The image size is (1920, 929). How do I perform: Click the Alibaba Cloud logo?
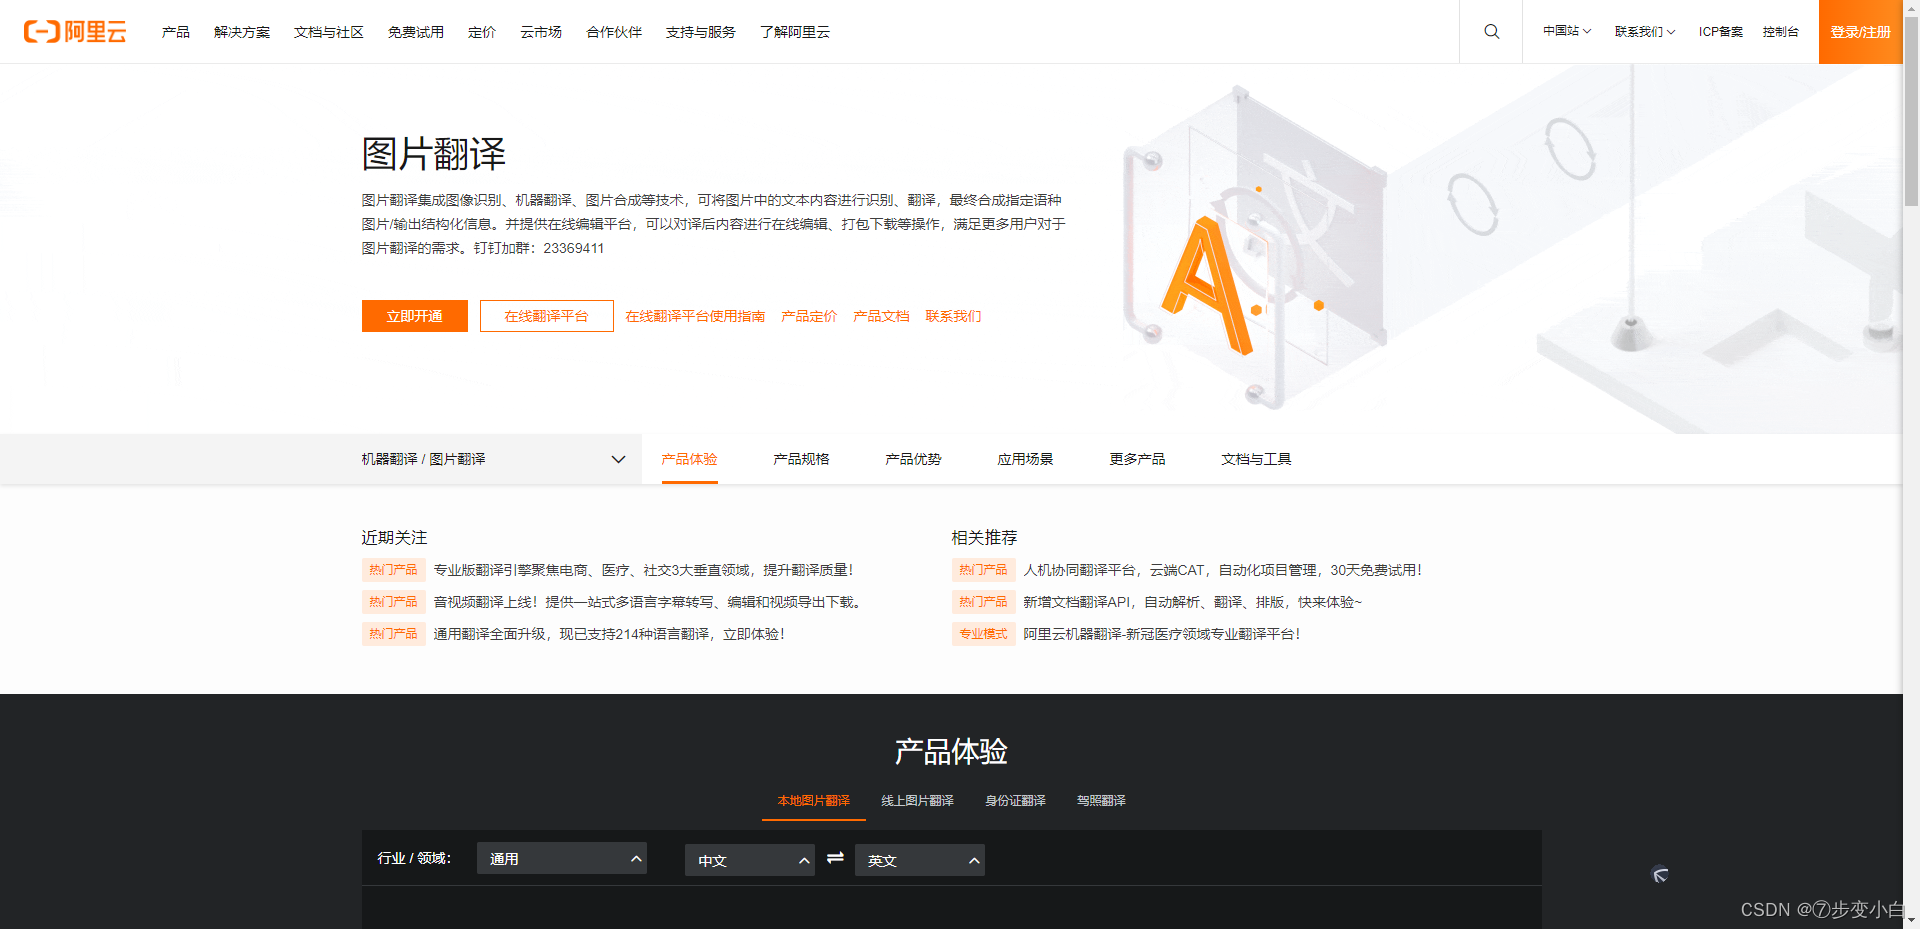pyautogui.click(x=75, y=32)
